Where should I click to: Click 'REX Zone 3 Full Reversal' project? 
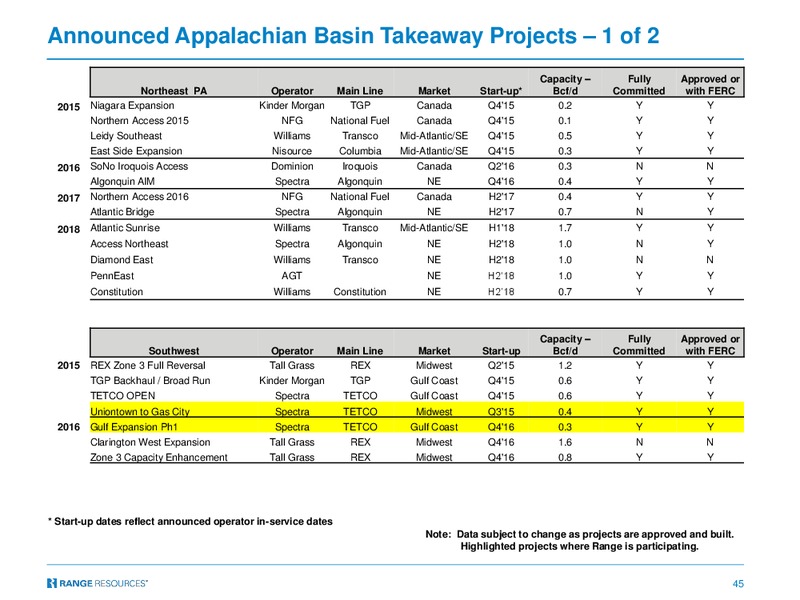coord(148,366)
